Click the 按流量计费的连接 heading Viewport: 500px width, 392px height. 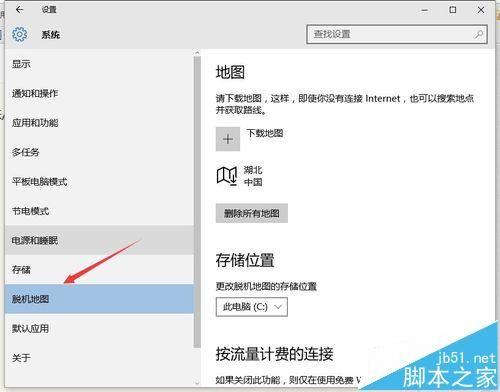(x=274, y=354)
